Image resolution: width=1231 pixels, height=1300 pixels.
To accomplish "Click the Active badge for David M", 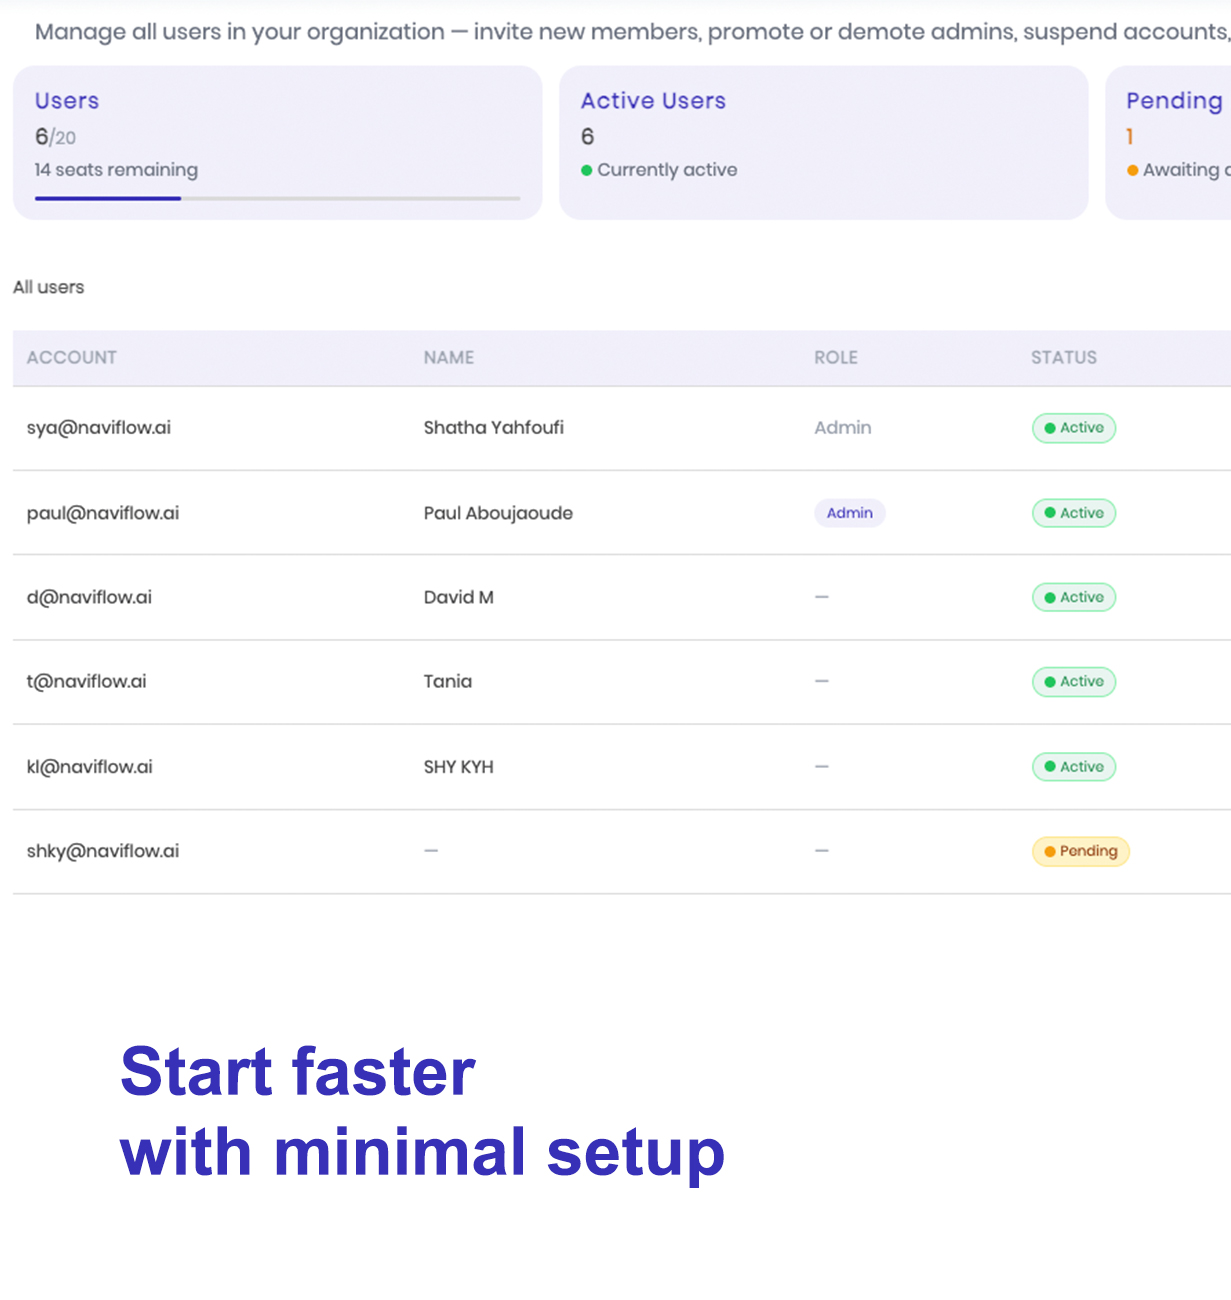I will pyautogui.click(x=1073, y=598).
